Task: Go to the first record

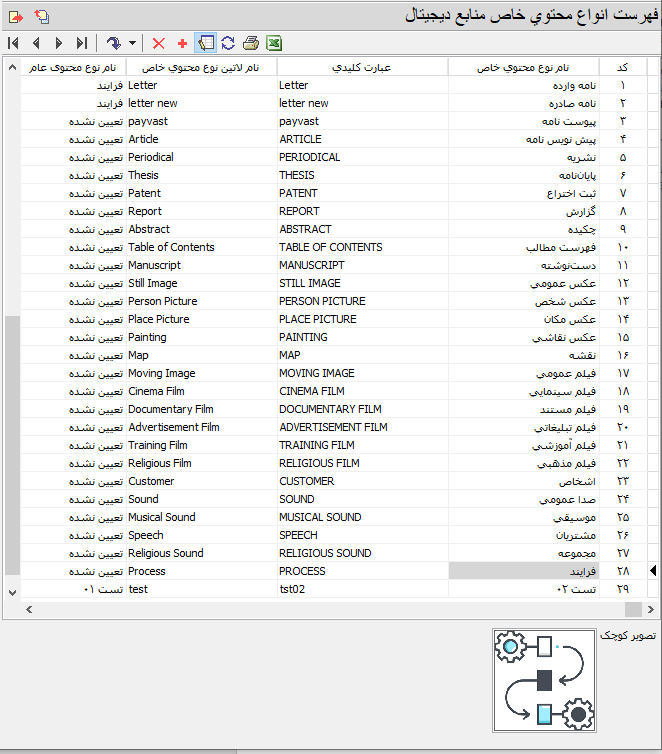Action: (x=13, y=43)
